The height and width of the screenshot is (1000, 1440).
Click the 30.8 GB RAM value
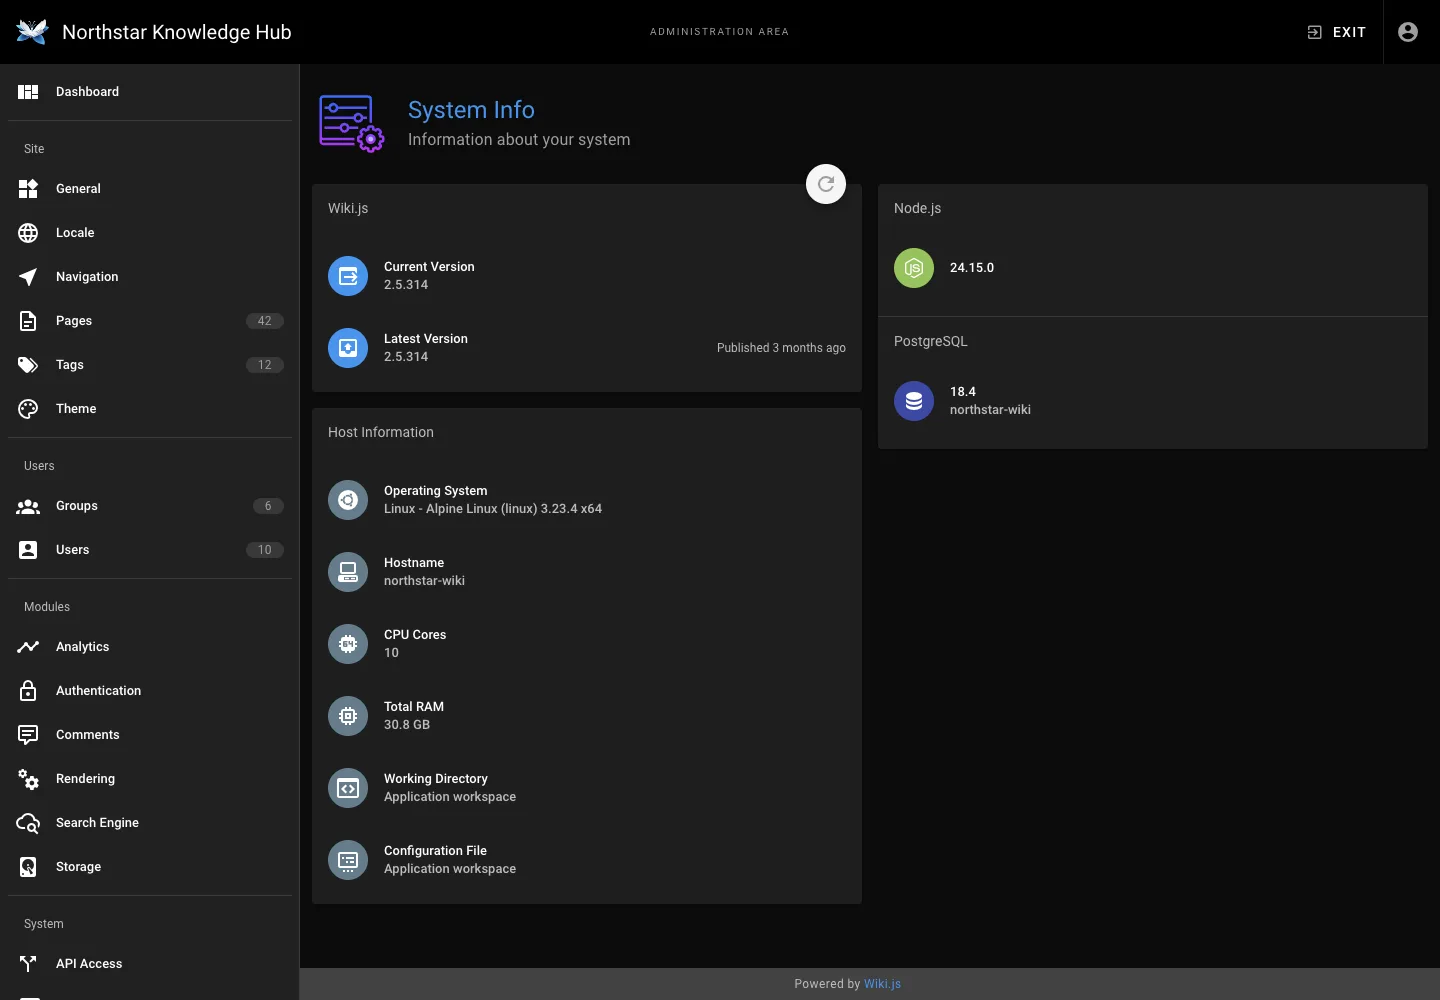coord(407,725)
